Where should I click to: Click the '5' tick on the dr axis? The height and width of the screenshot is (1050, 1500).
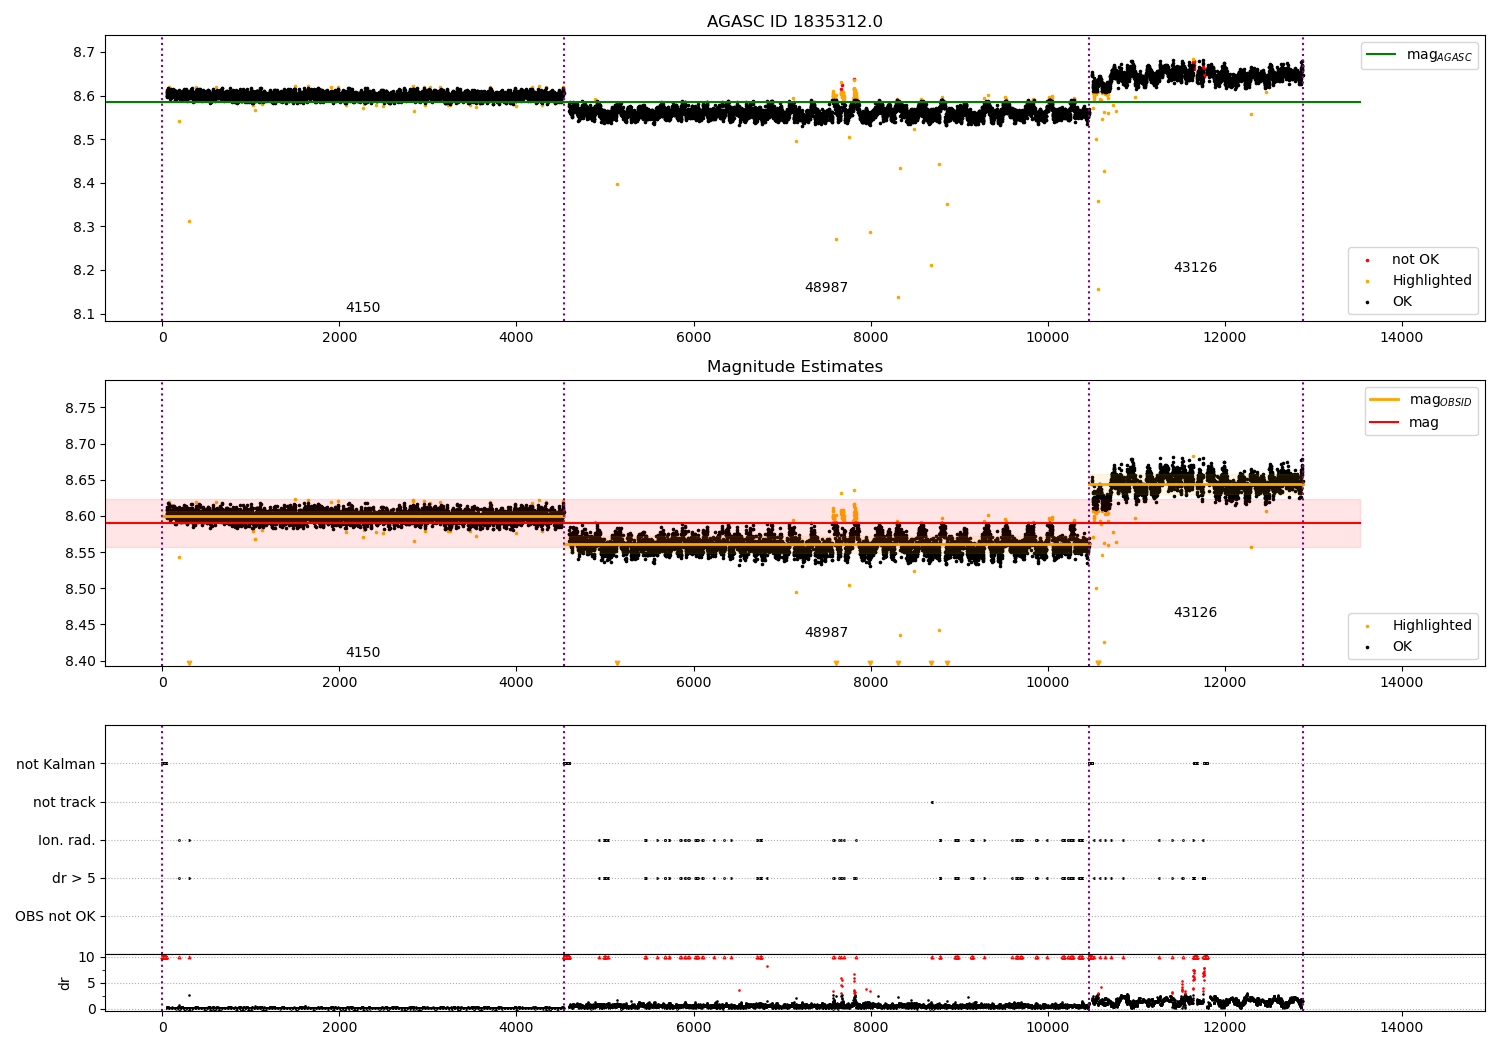(x=91, y=984)
